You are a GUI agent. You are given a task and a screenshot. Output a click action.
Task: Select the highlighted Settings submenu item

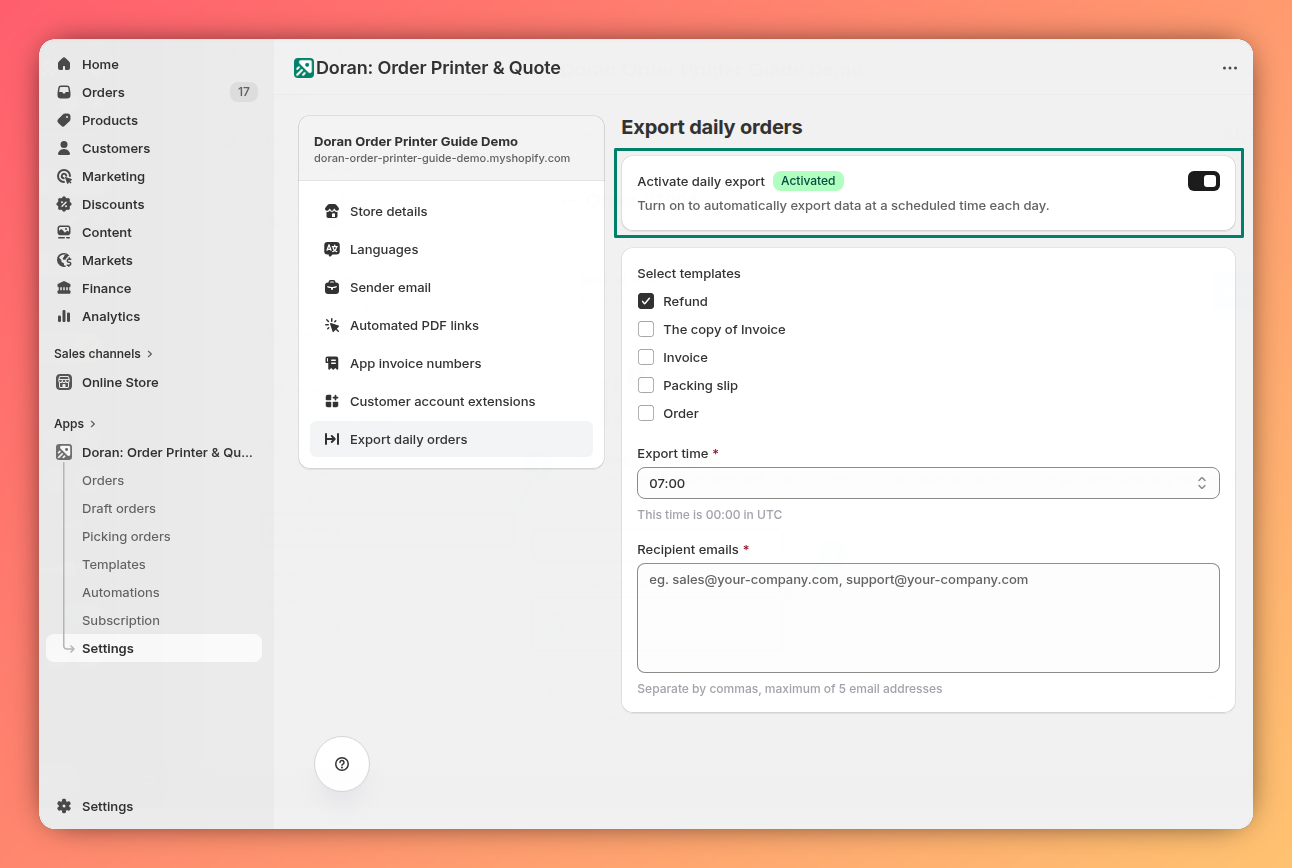pyautogui.click(x=154, y=648)
